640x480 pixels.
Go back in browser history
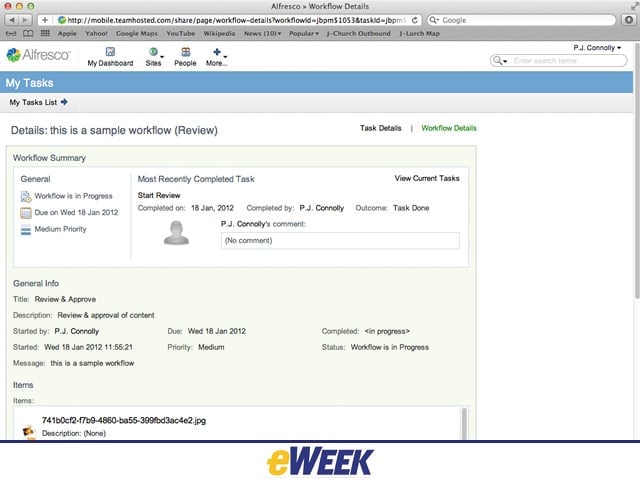pos(12,20)
